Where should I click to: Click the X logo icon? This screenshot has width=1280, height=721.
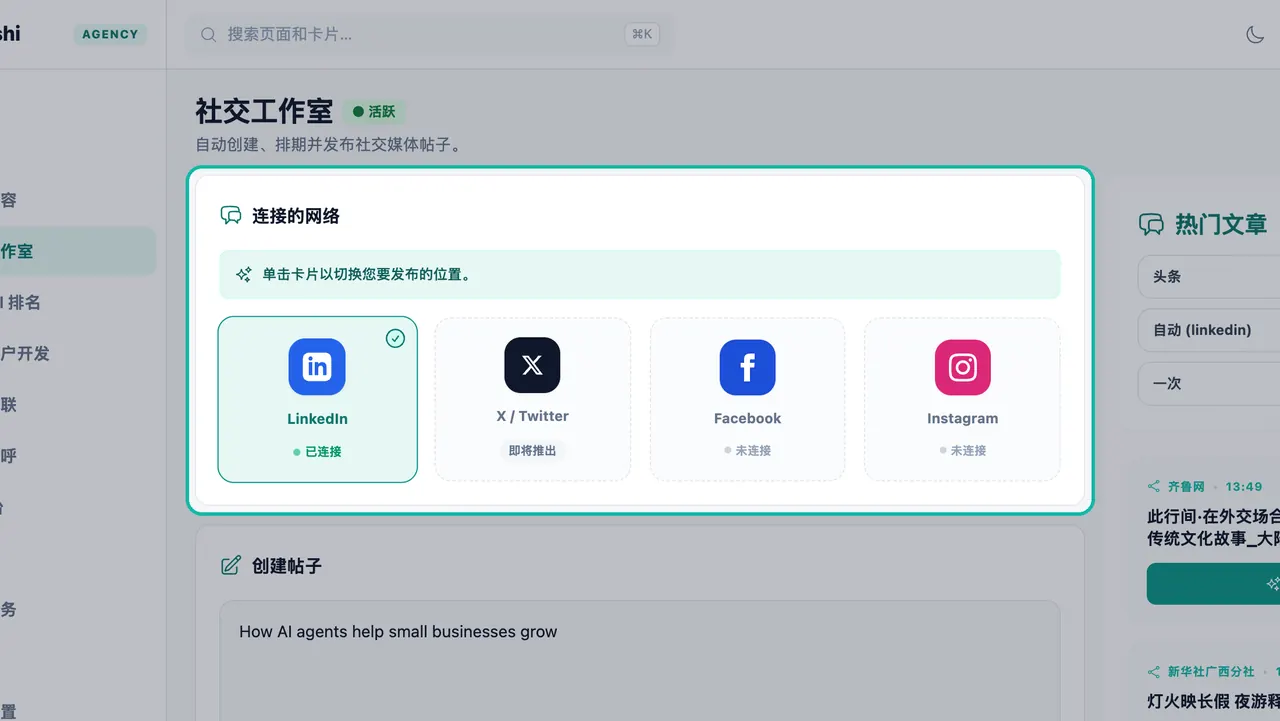click(532, 365)
